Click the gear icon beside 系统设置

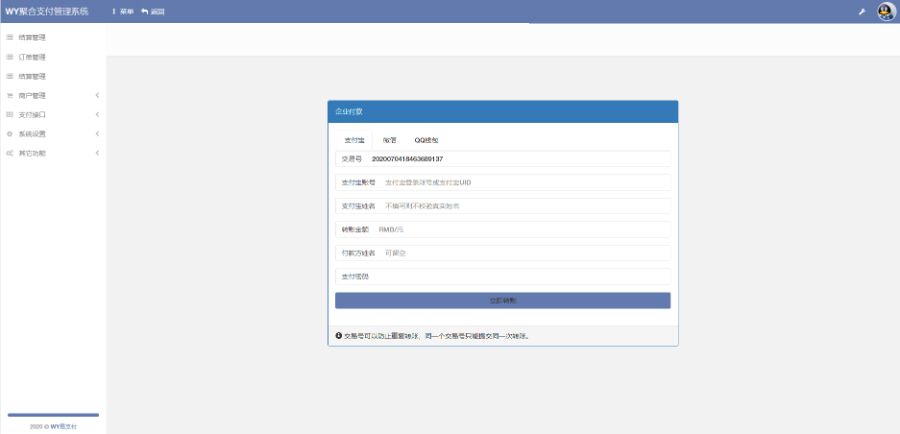9,134
